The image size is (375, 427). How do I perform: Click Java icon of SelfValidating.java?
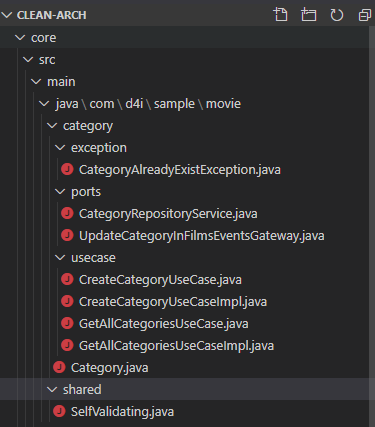coord(59,411)
